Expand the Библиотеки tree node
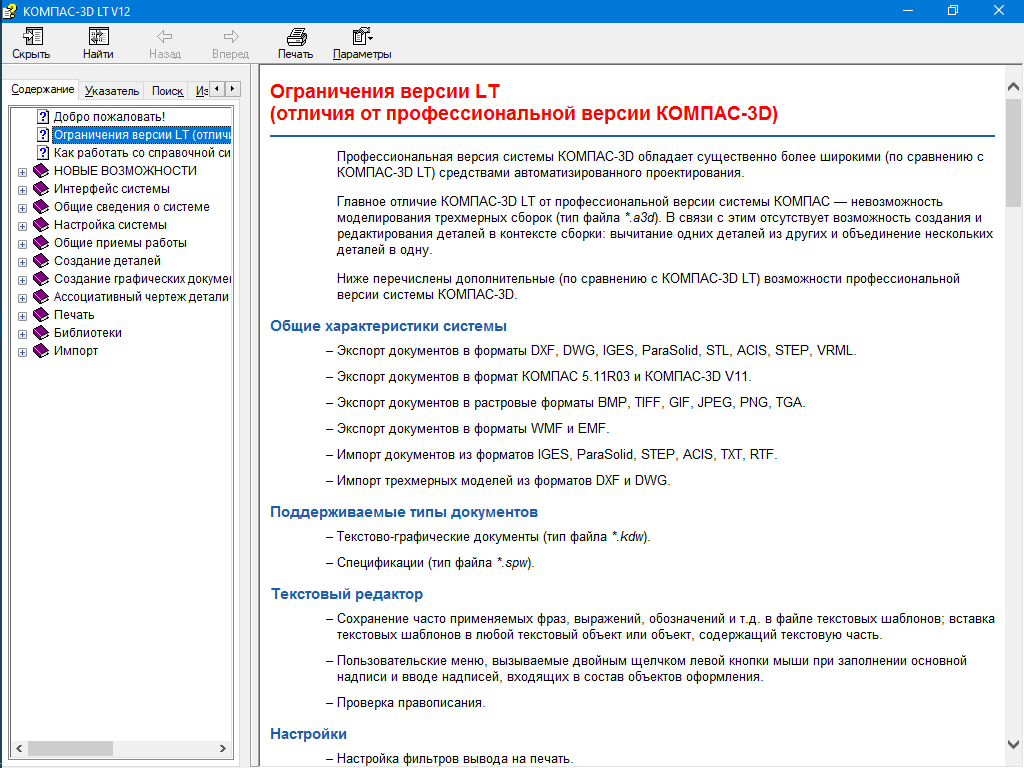The height and width of the screenshot is (768, 1024). tap(22, 334)
